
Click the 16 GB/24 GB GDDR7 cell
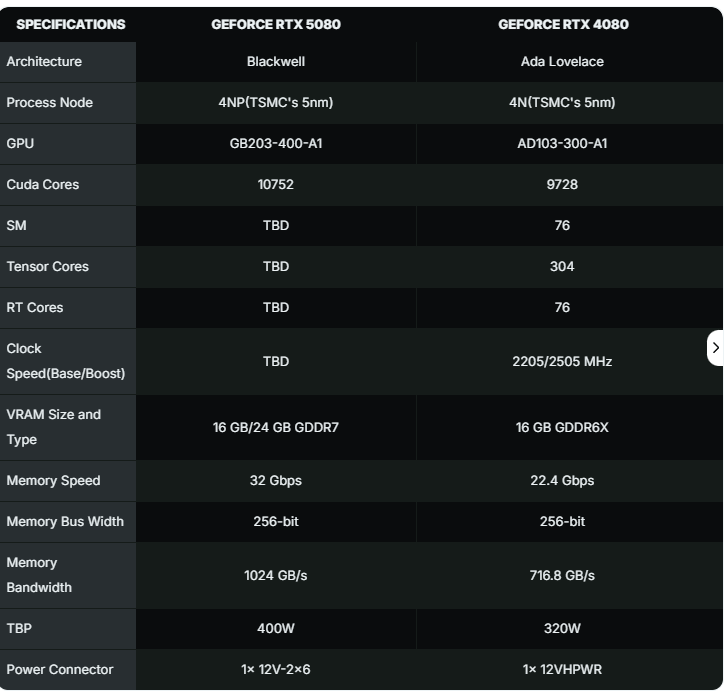pyautogui.click(x=276, y=428)
